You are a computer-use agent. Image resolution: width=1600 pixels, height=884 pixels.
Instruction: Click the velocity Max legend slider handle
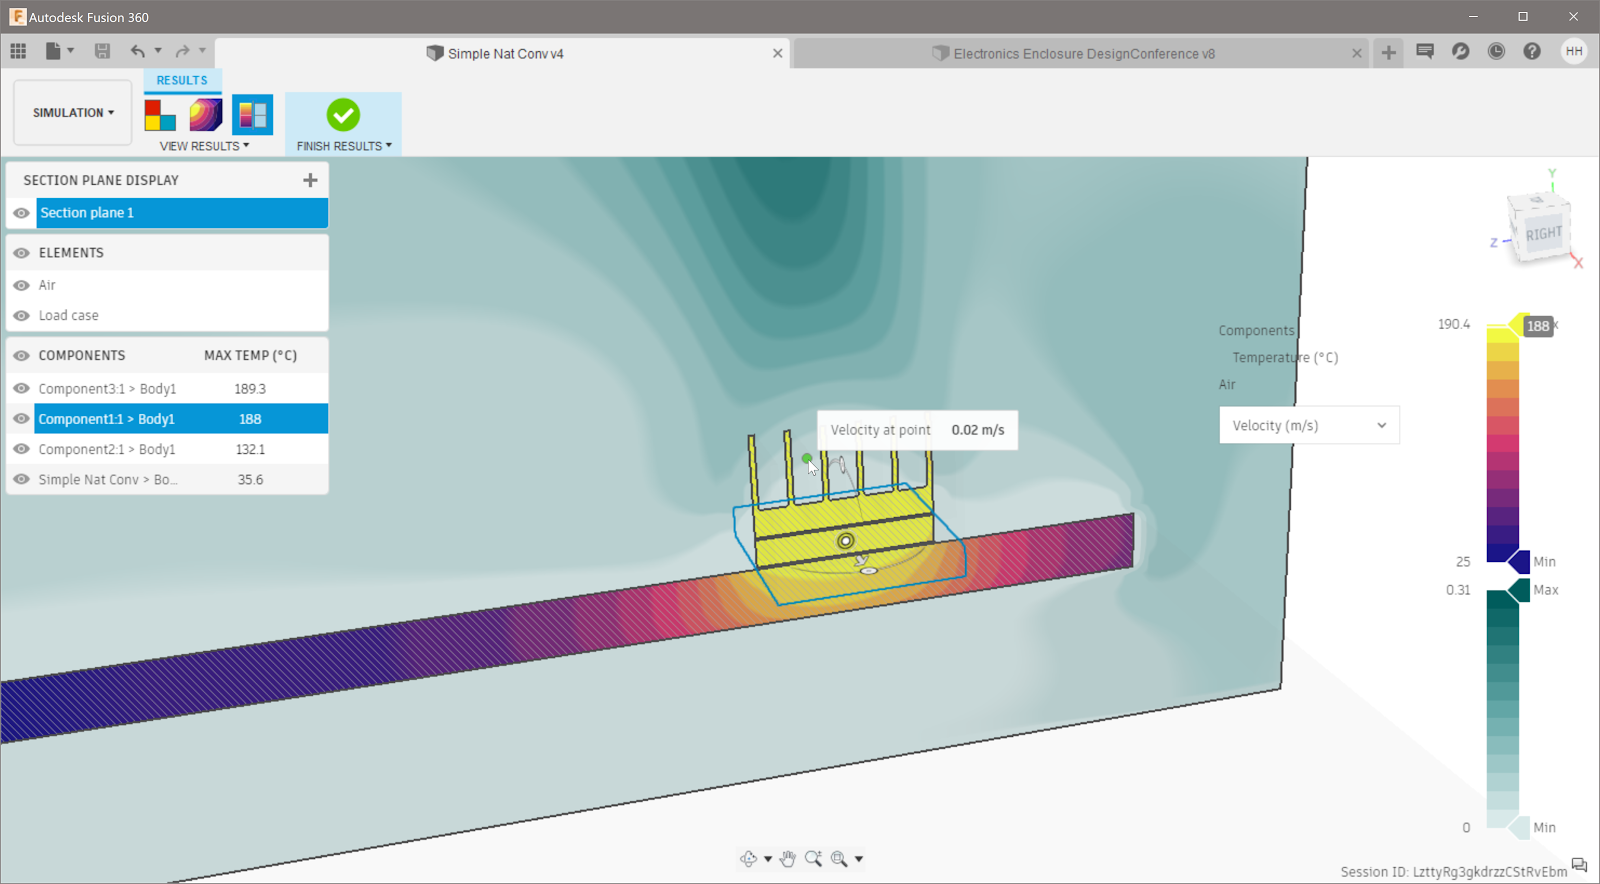[x=1519, y=590]
